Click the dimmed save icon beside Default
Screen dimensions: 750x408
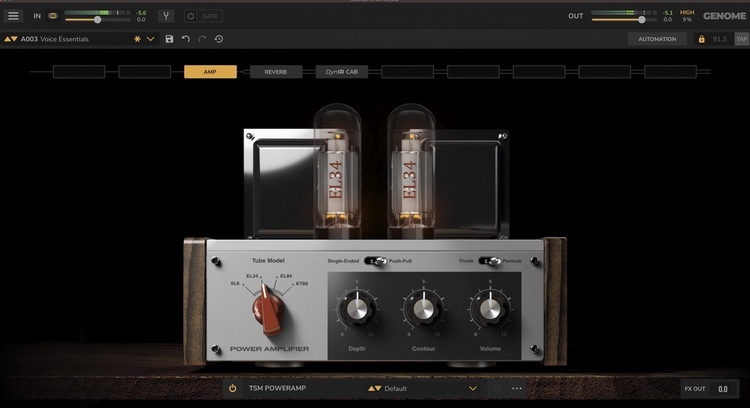497,388
